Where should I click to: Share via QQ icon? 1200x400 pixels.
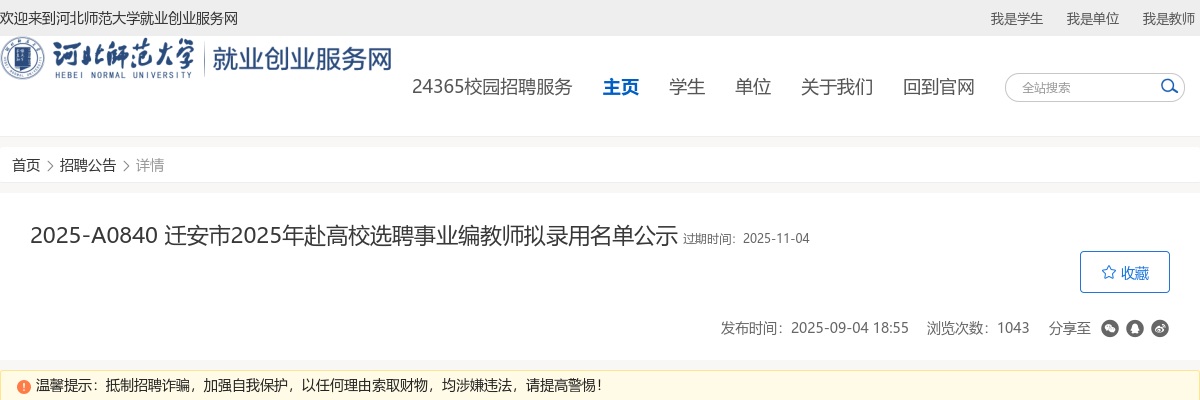tap(1135, 328)
